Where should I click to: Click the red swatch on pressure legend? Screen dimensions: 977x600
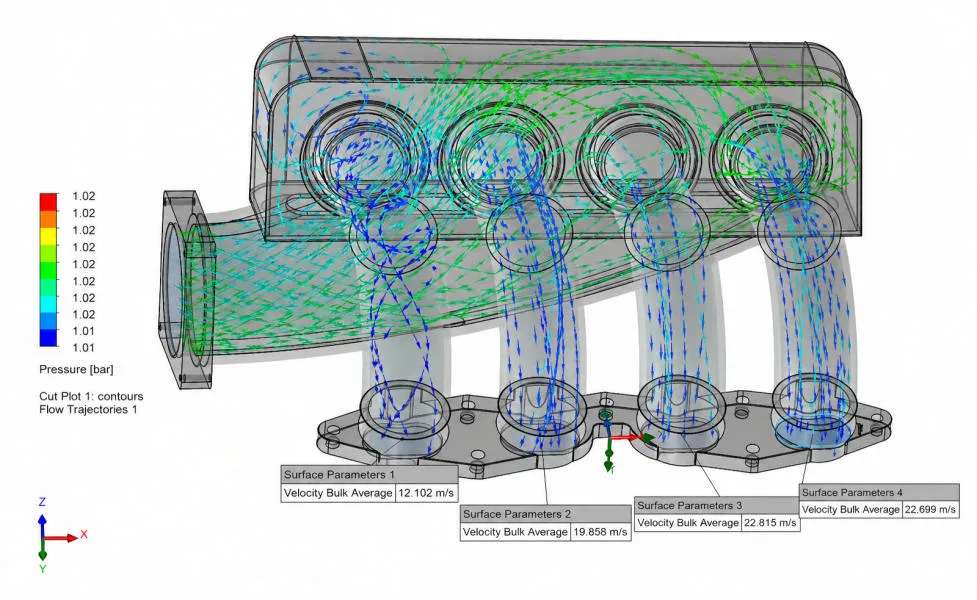tap(49, 202)
